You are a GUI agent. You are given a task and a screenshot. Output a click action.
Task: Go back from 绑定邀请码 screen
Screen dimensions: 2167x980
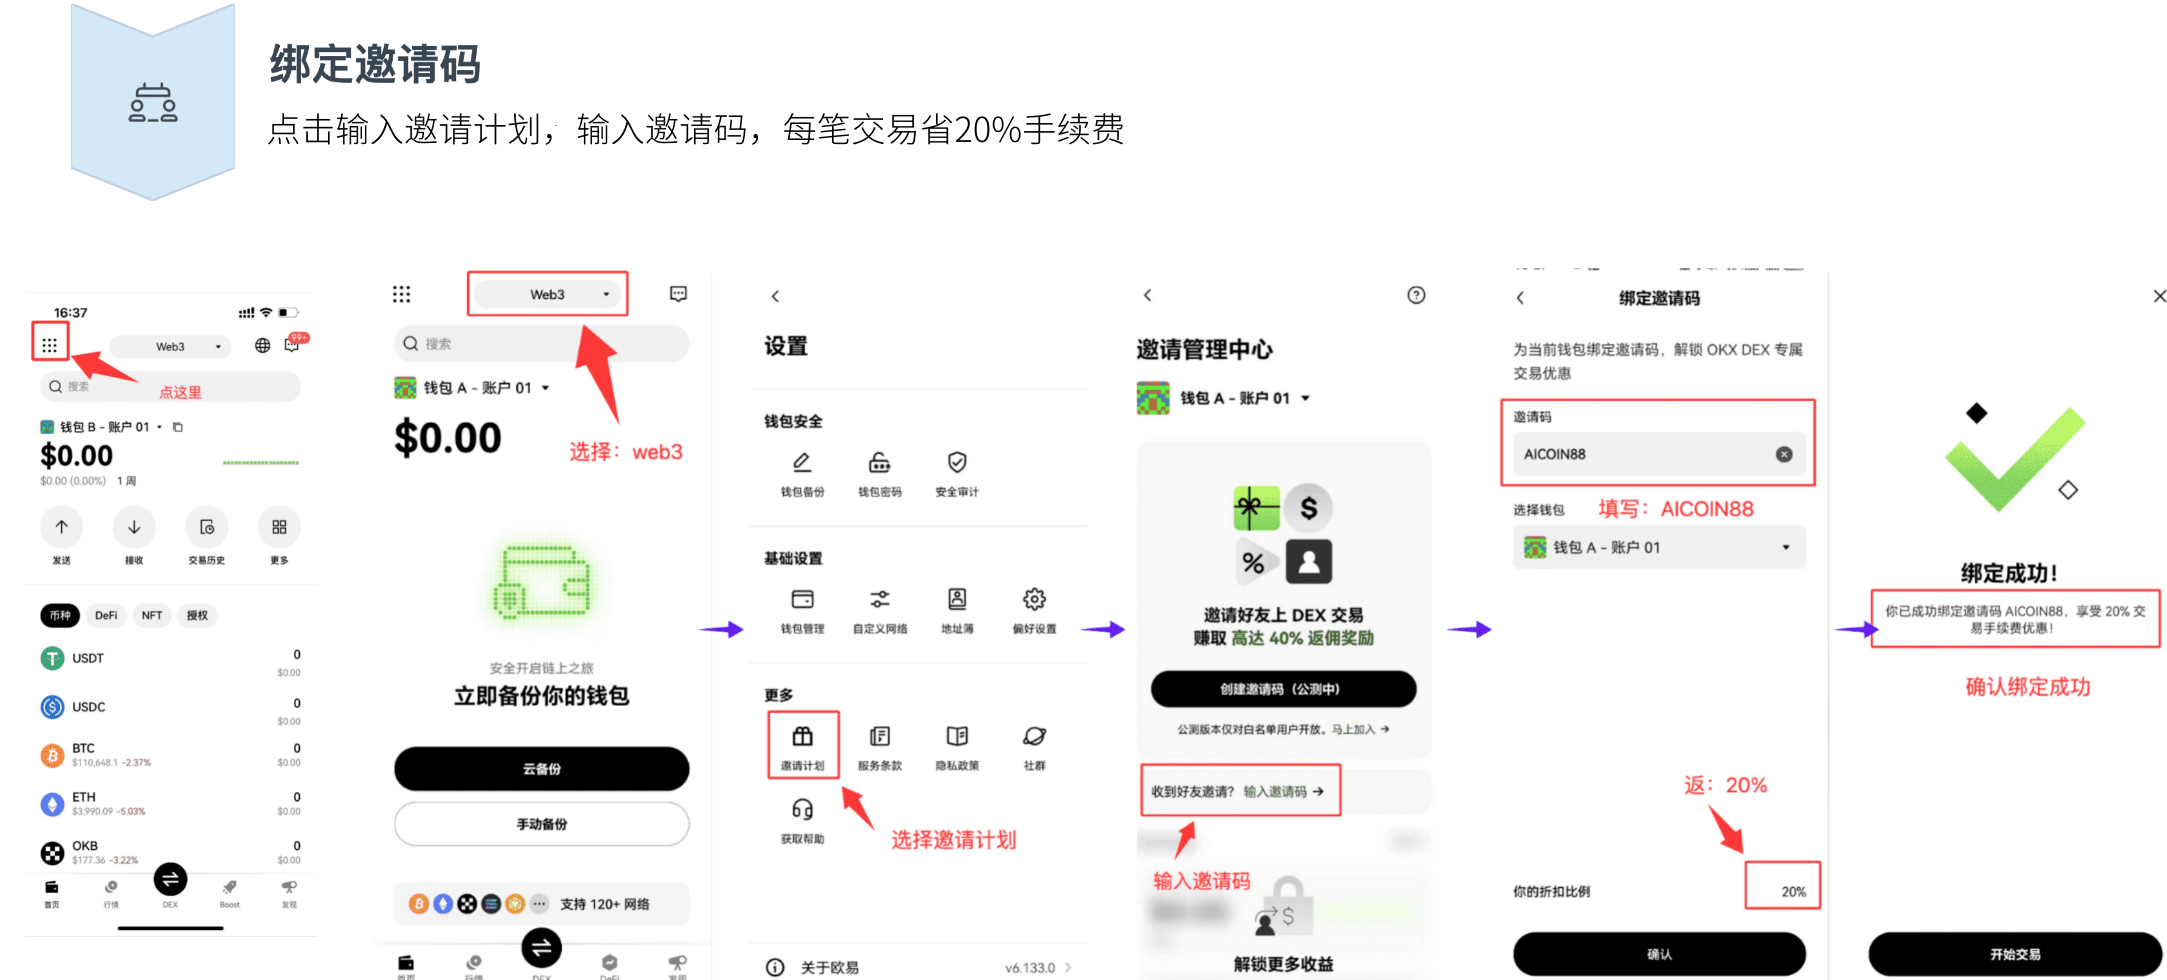click(x=1520, y=298)
